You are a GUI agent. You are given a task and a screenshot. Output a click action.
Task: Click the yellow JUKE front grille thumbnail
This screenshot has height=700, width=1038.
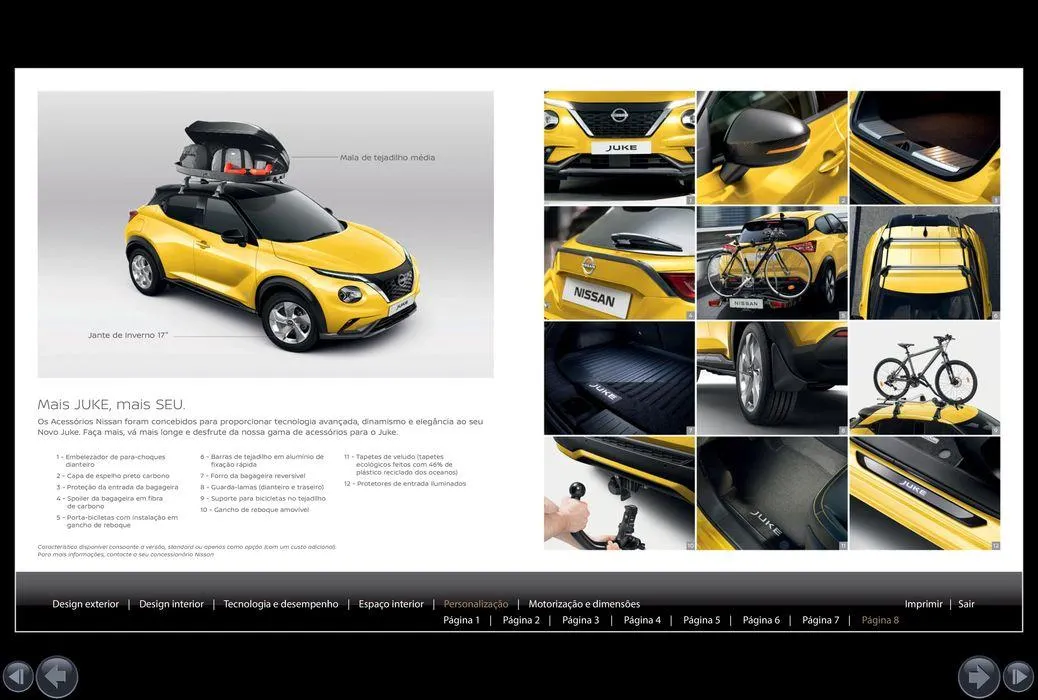coord(618,145)
